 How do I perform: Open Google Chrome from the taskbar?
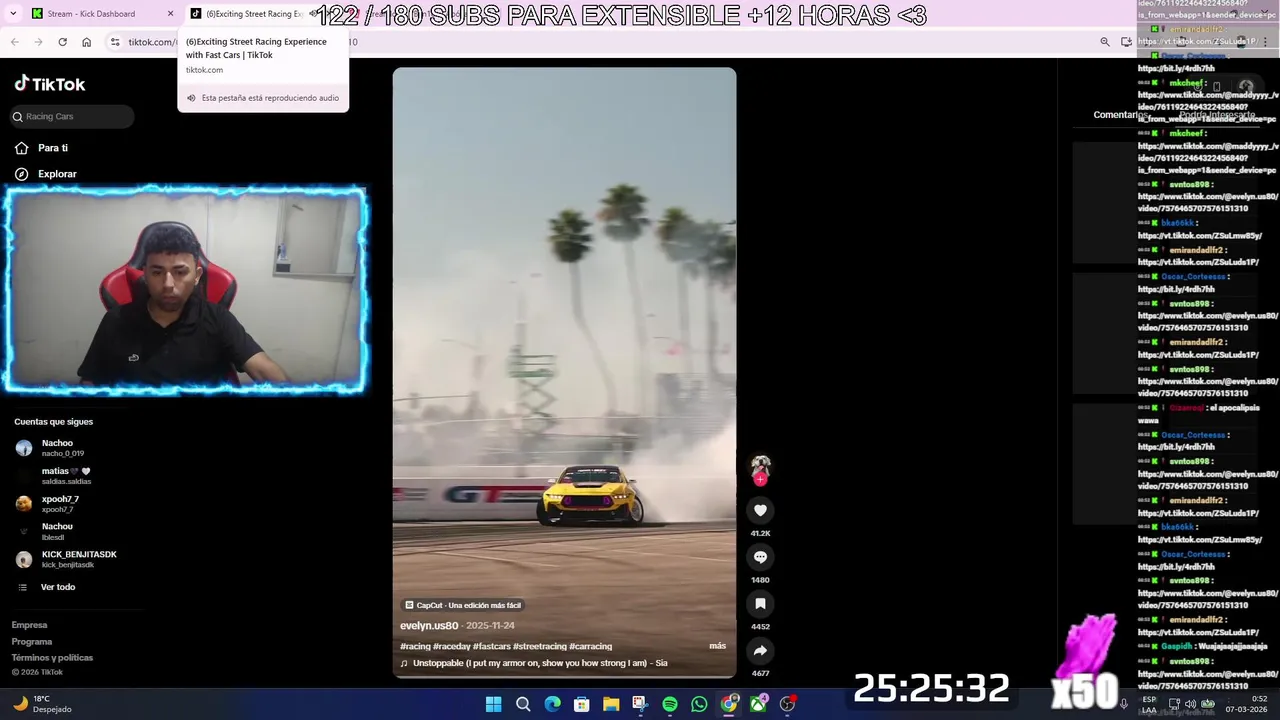click(729, 704)
